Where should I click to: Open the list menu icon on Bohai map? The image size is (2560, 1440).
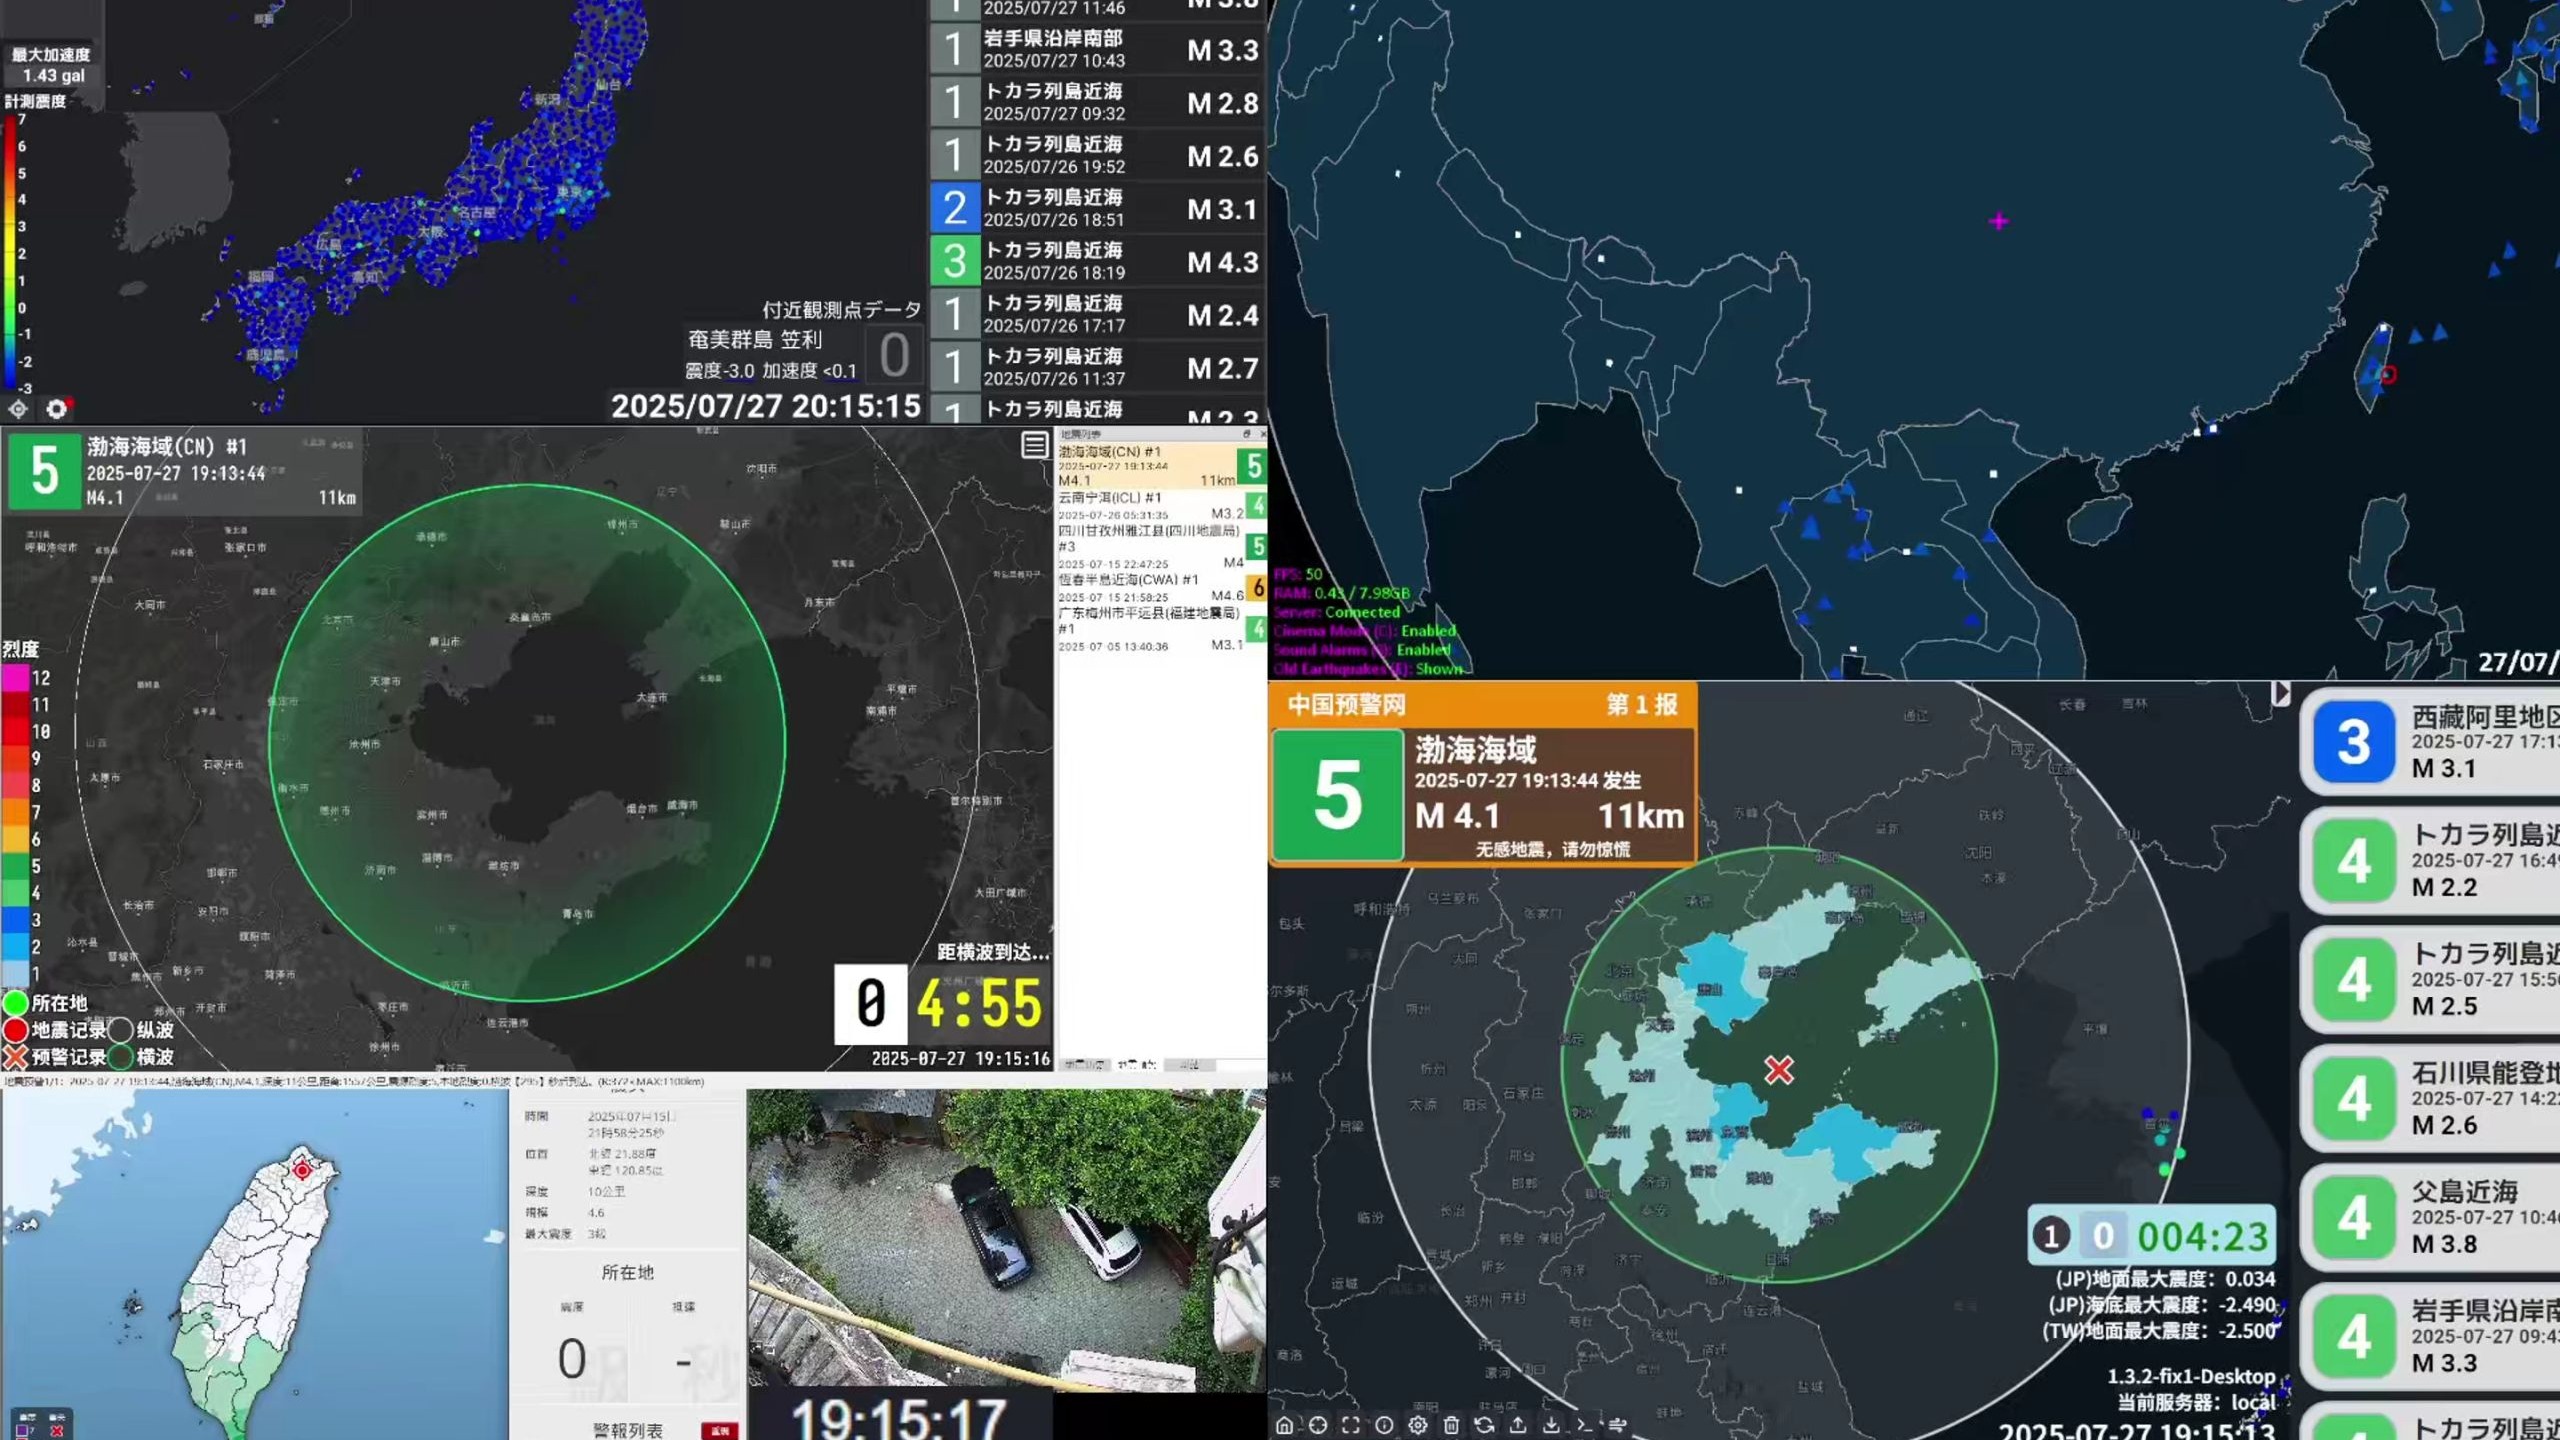tap(1035, 445)
